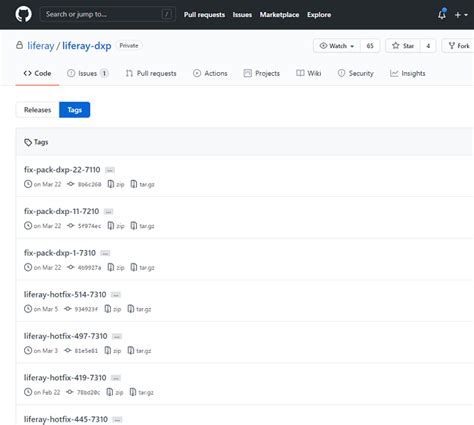Open the liferay owner link
Image resolution: width=474 pixels, height=425 pixels.
click(41, 46)
